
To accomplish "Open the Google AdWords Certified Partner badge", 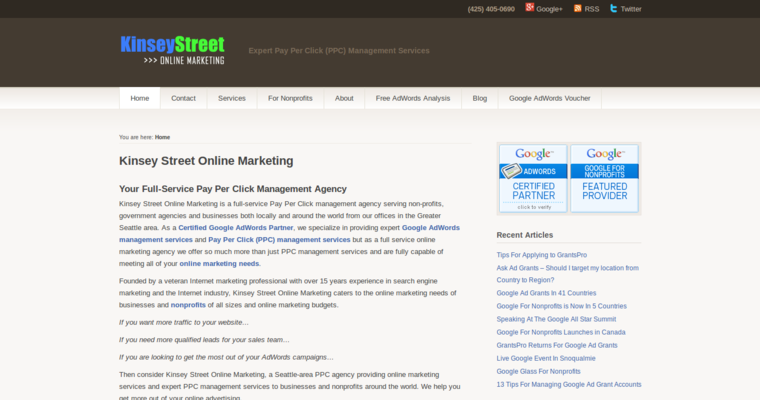I will (533, 178).
